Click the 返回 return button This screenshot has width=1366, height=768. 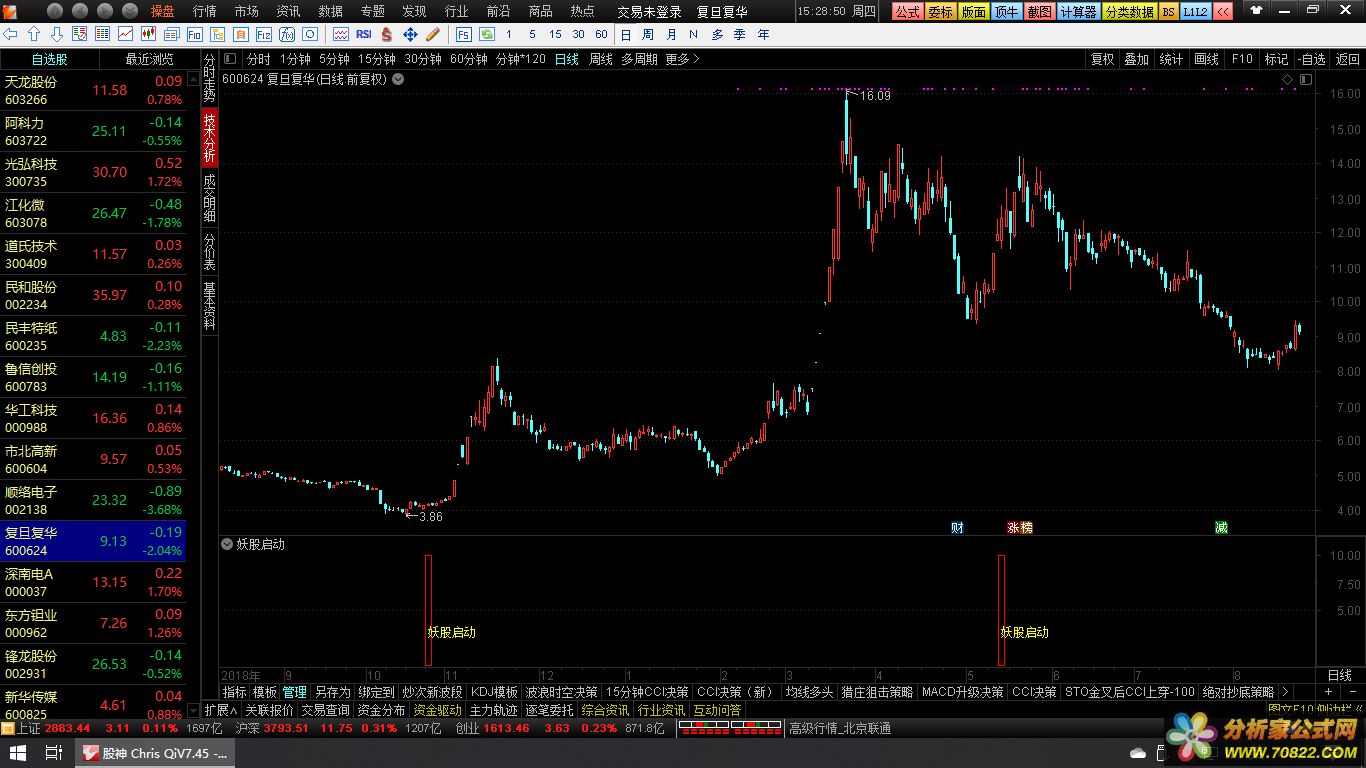1348,59
